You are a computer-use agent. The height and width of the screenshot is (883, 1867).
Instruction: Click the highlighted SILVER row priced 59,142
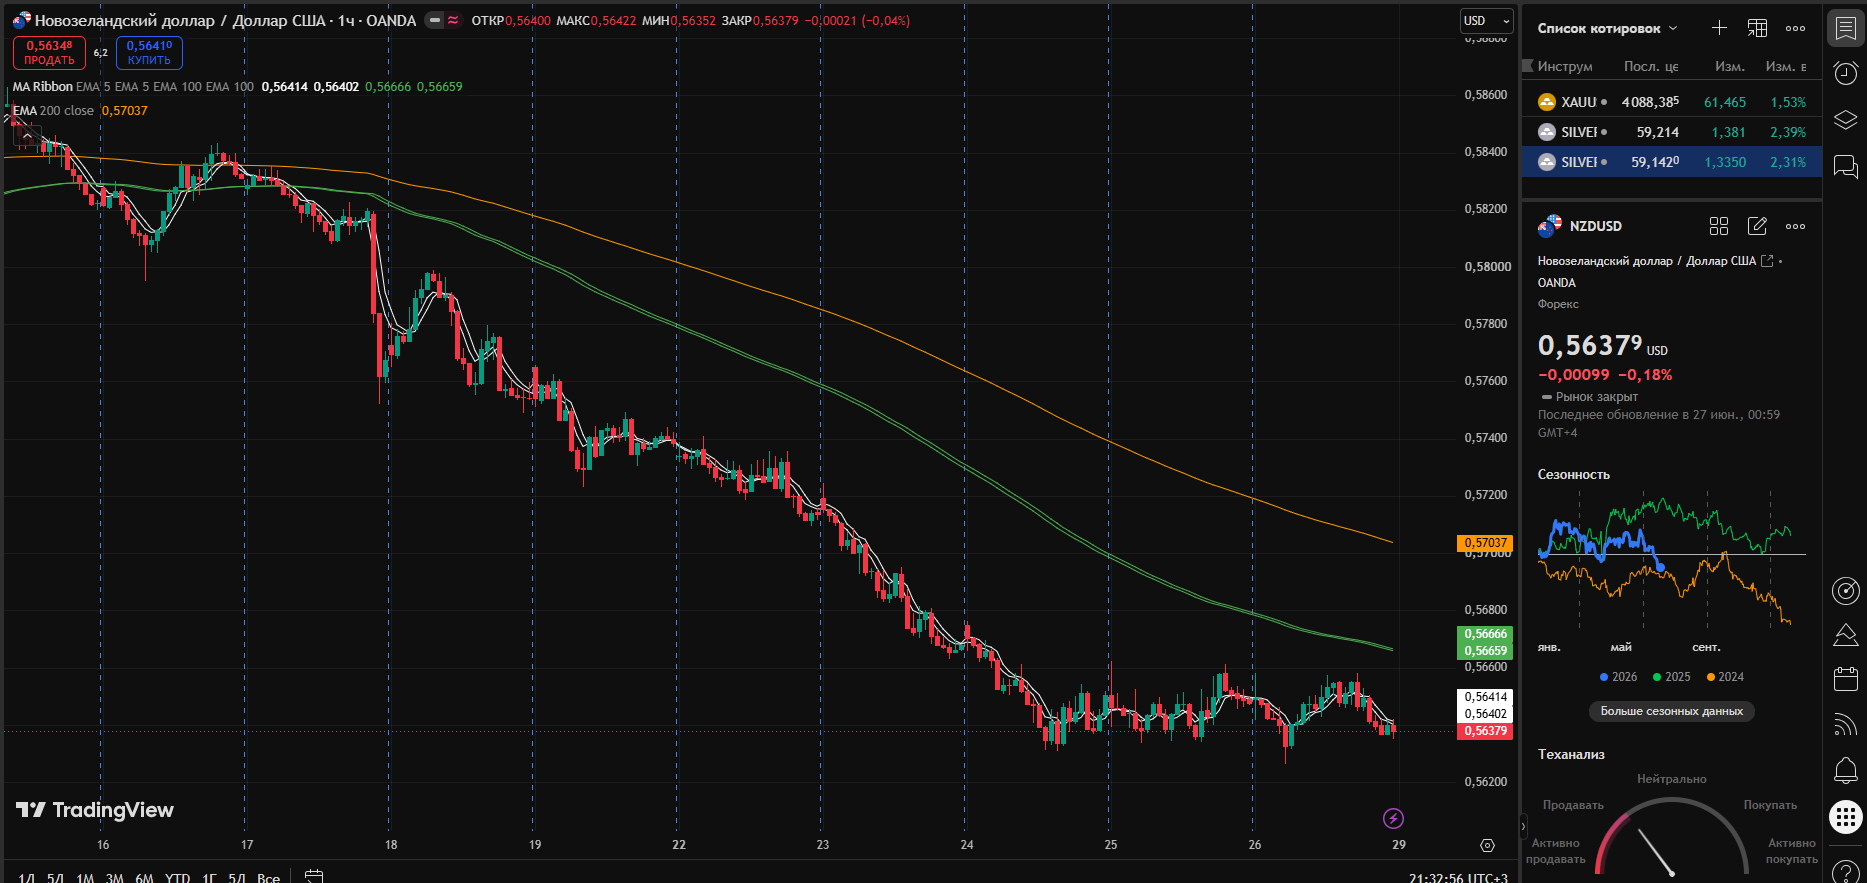click(x=1671, y=162)
